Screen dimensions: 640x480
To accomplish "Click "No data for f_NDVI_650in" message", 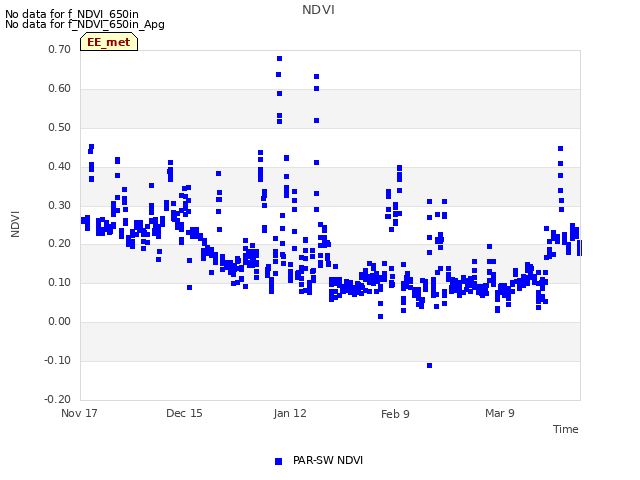I will point(72,14).
